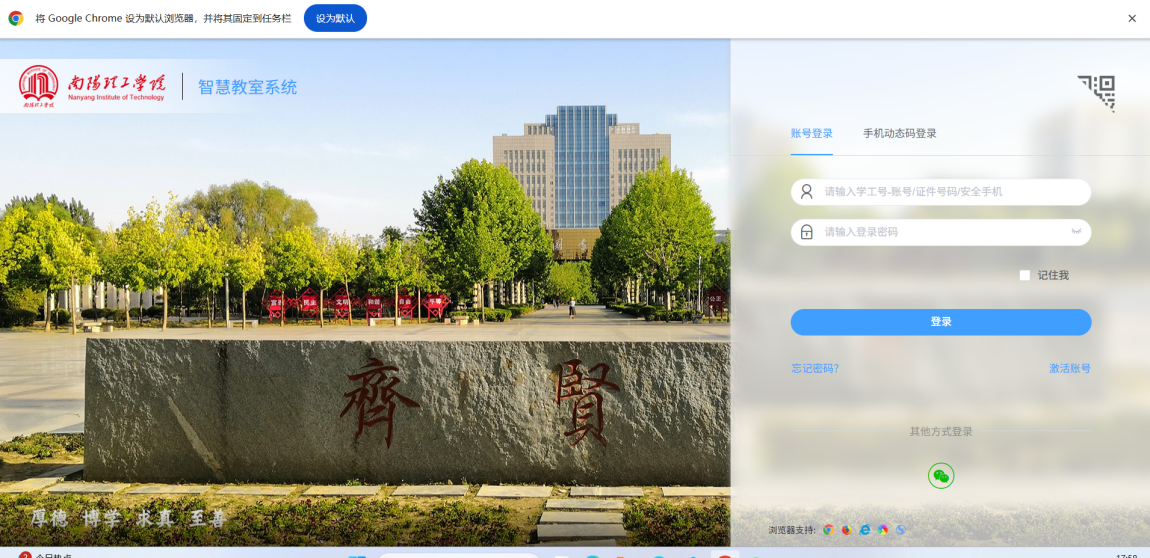Check the 记住我 checkbox
The image size is (1150, 558).
pyautogui.click(x=1024, y=275)
